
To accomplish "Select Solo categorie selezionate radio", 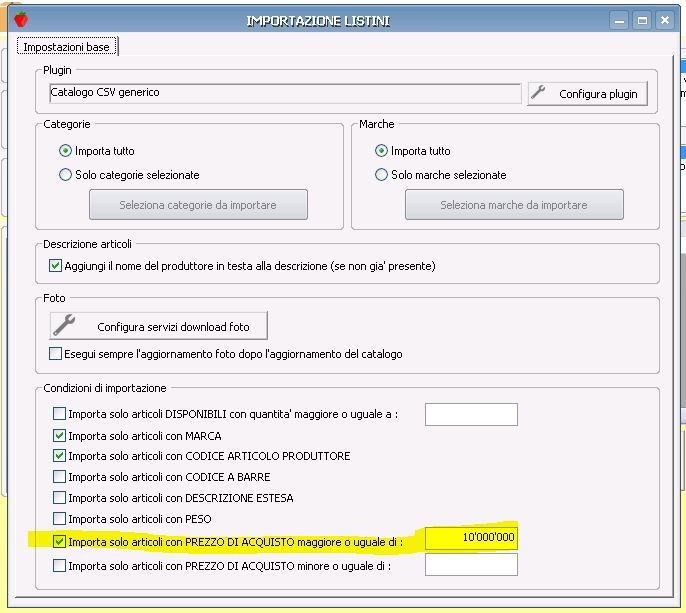I will 65,175.
